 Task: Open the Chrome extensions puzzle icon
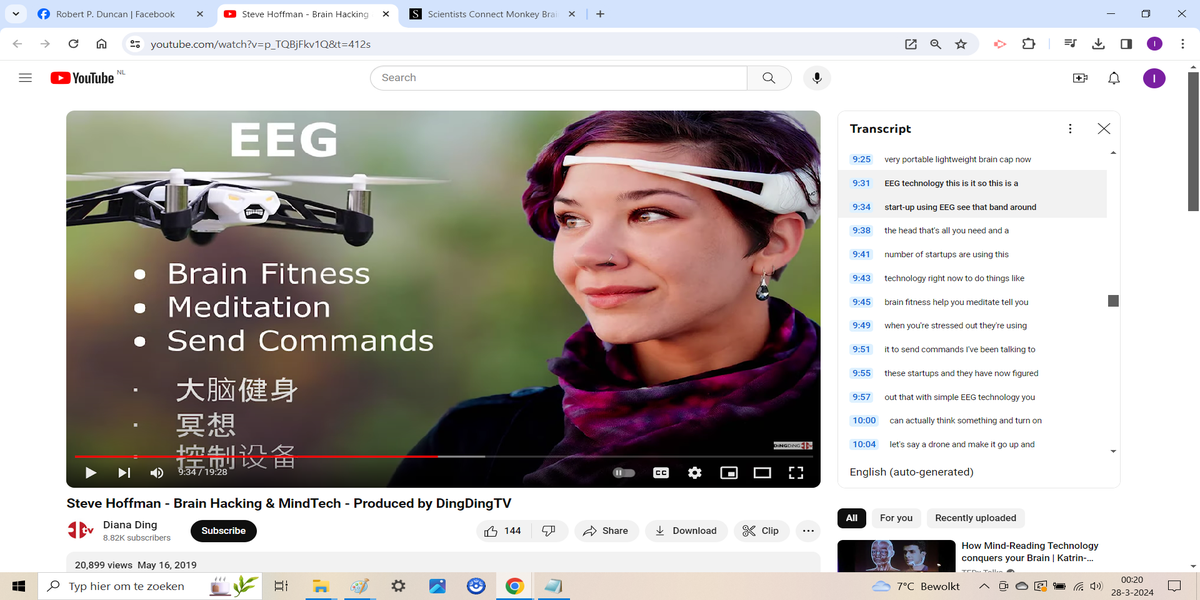[x=1028, y=44]
